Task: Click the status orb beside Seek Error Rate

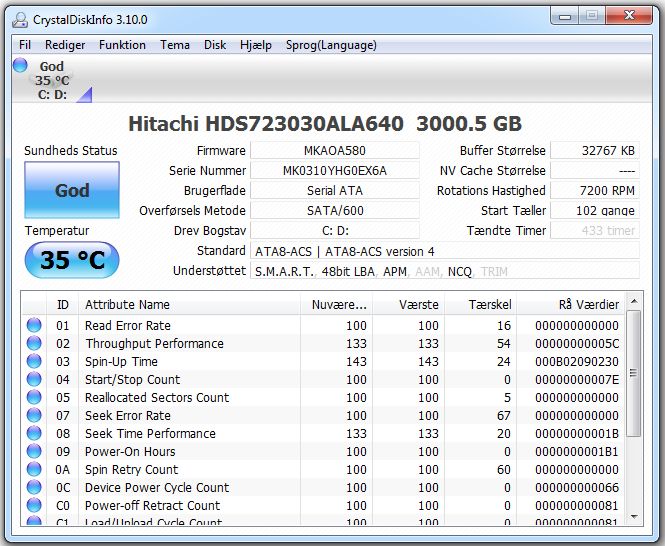Action: pyautogui.click(x=34, y=416)
